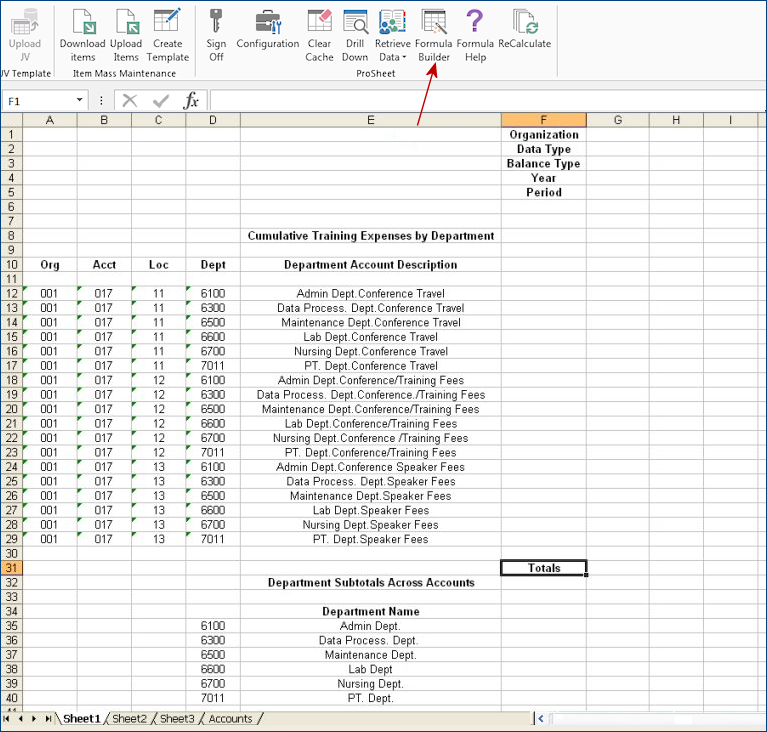
Task: Expand the Retrieve Data dropdown
Action: tap(392, 57)
